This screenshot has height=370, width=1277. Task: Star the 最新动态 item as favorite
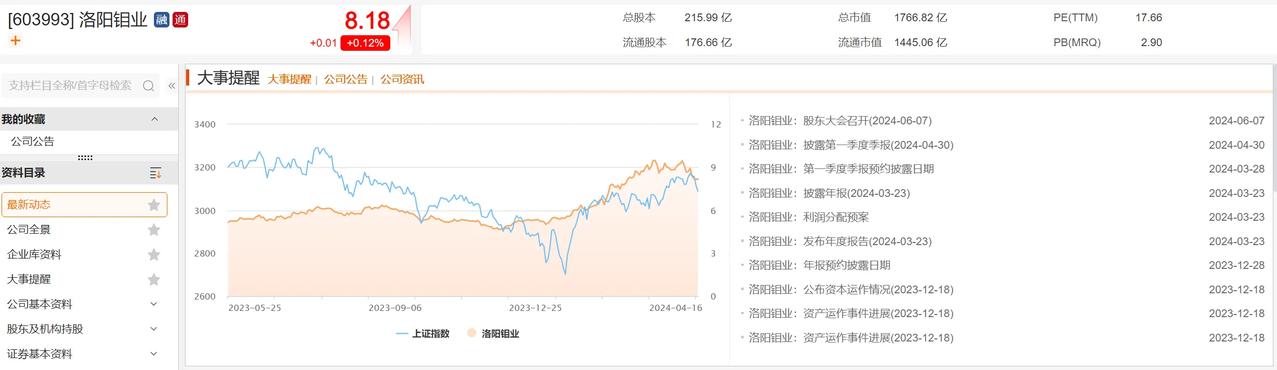(x=154, y=205)
